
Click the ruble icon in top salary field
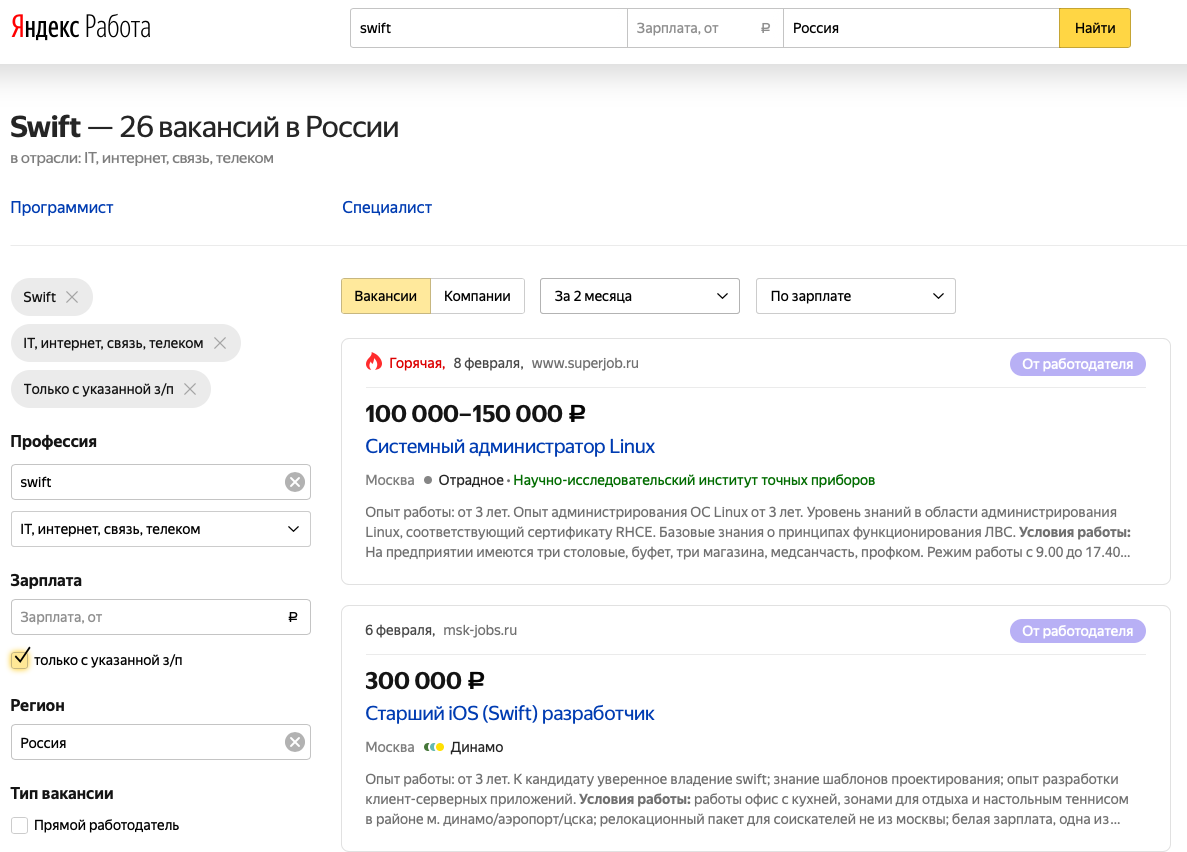pos(765,28)
